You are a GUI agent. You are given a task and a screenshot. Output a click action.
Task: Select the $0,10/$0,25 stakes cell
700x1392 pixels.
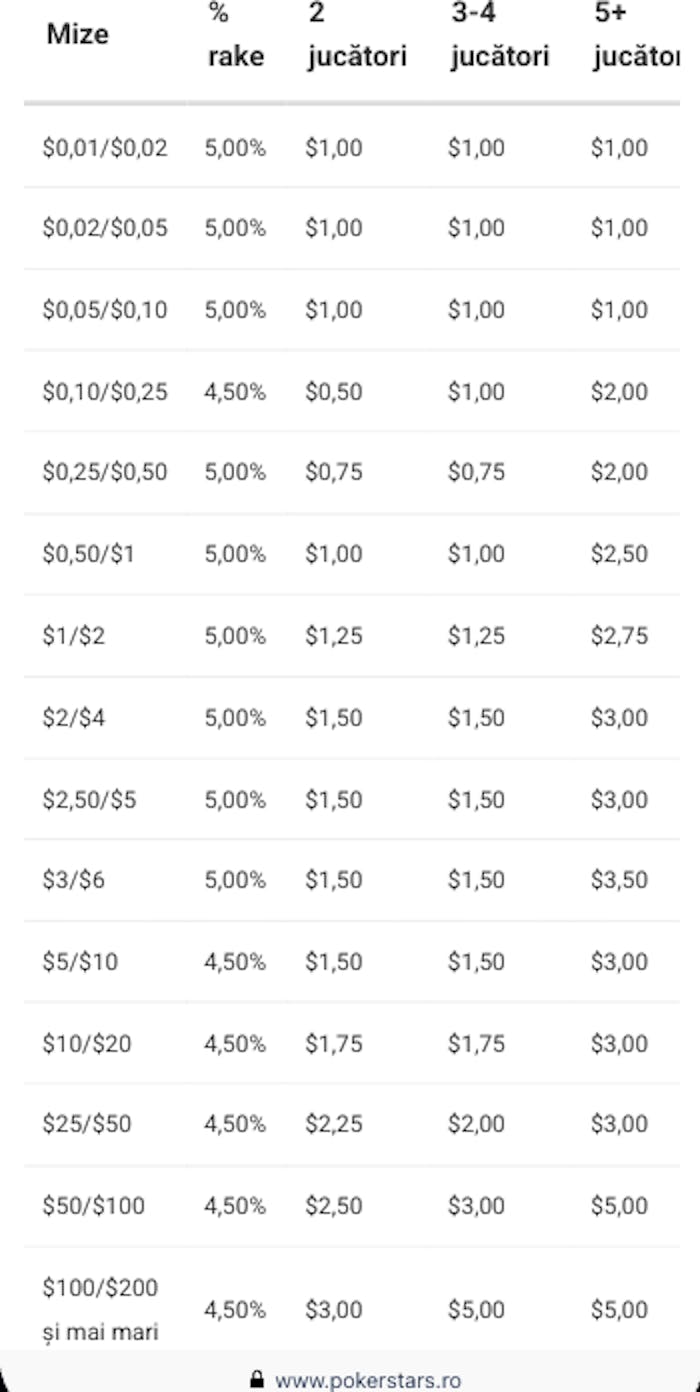click(x=105, y=392)
